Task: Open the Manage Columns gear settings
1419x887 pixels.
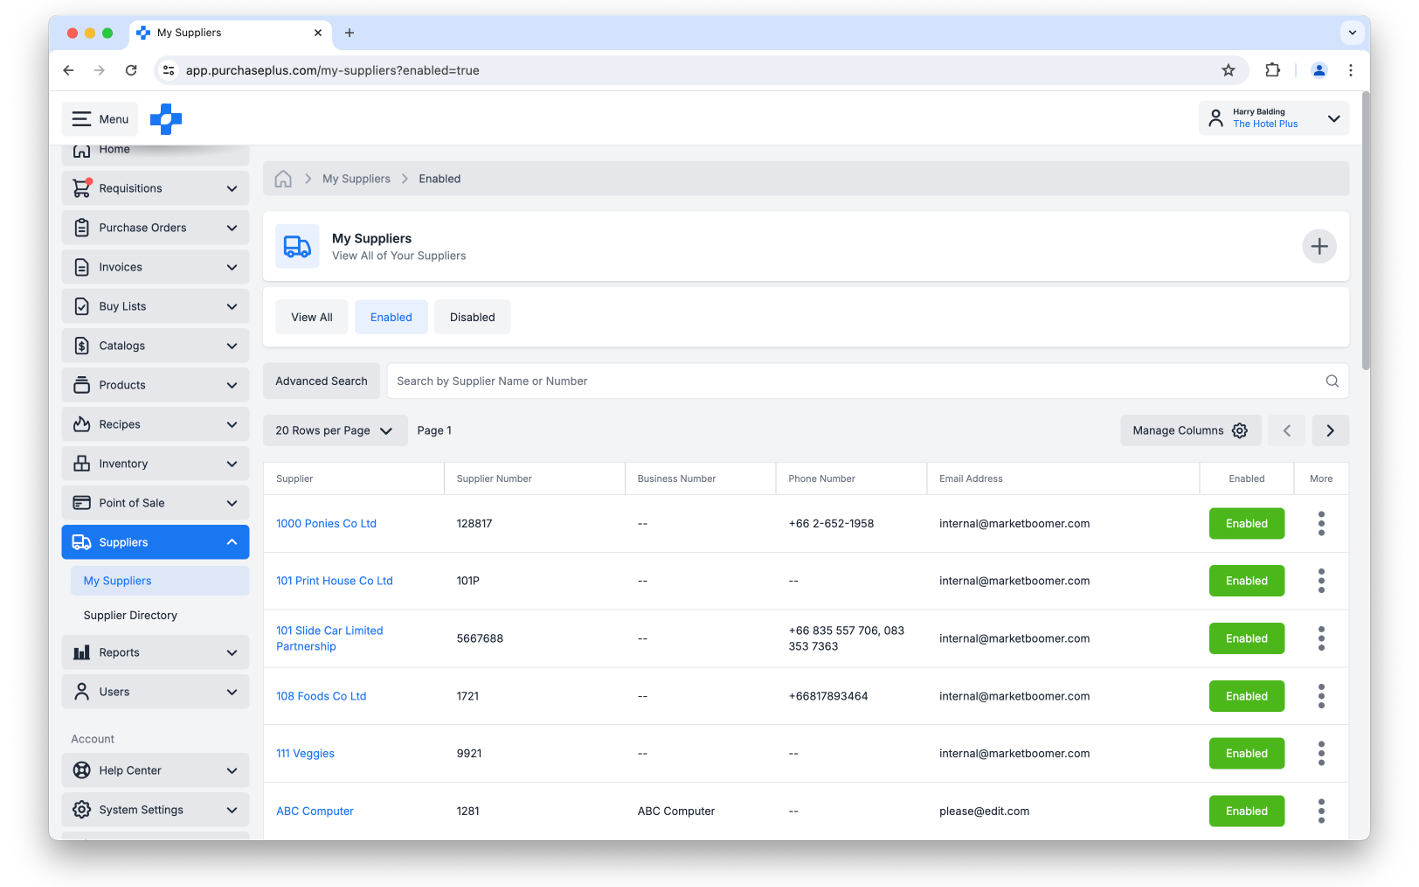Action: tap(1190, 430)
